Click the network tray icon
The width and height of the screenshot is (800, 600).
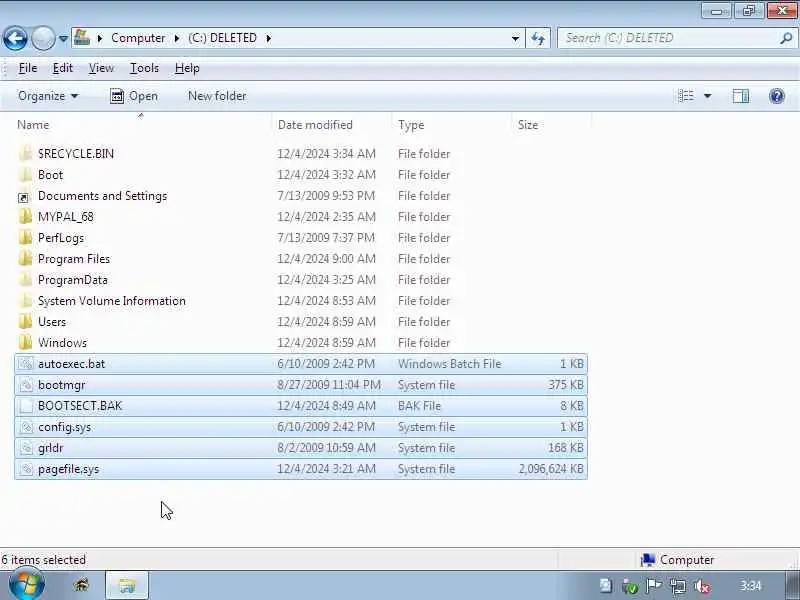click(678, 586)
